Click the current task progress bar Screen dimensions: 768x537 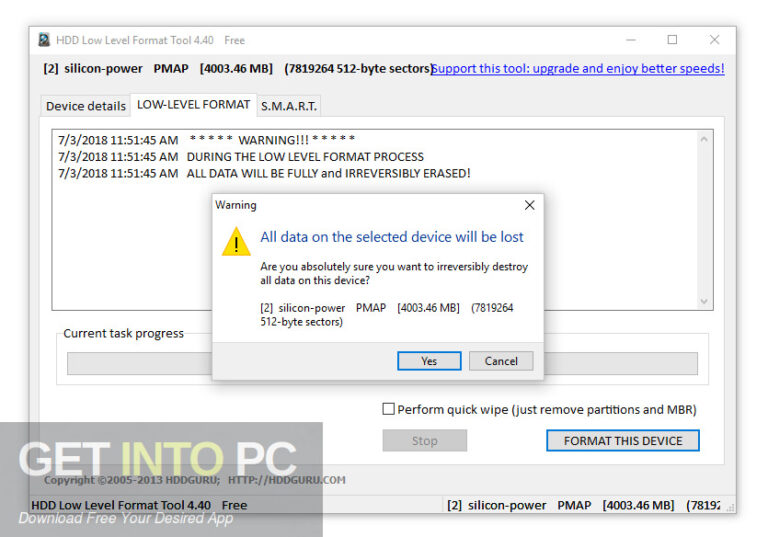click(x=382, y=364)
